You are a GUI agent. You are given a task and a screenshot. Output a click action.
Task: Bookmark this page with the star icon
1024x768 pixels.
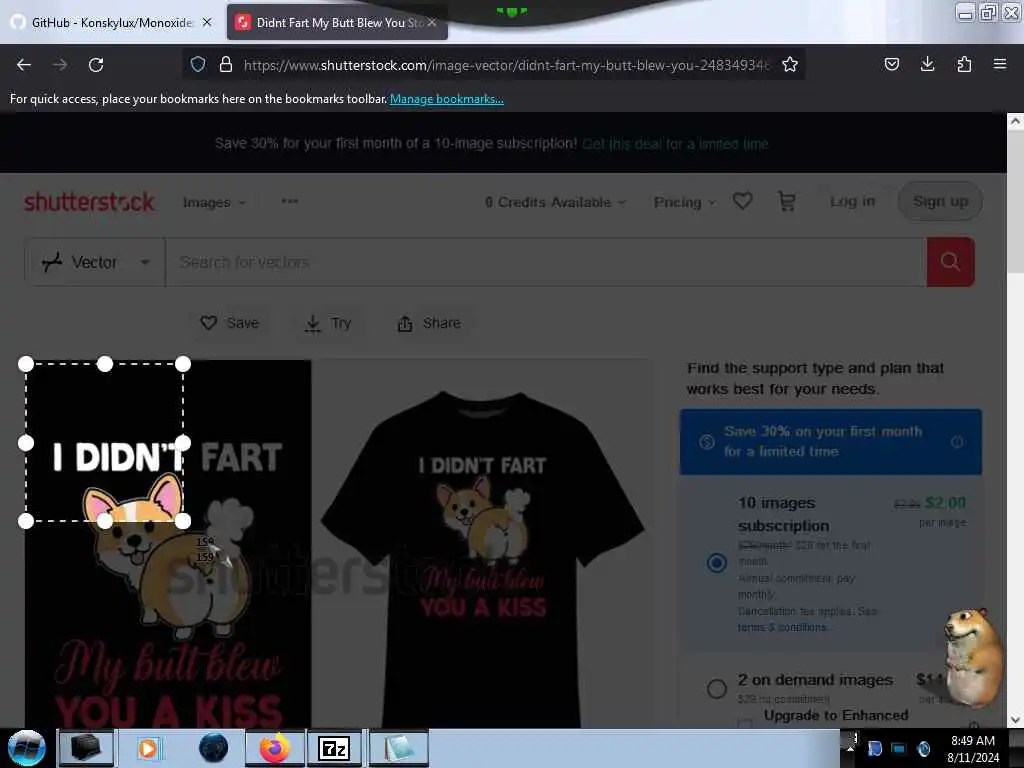coord(790,64)
